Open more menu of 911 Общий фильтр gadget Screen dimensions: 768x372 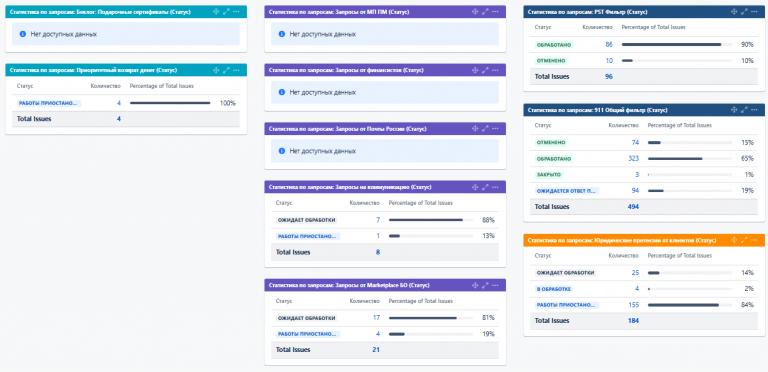click(755, 110)
